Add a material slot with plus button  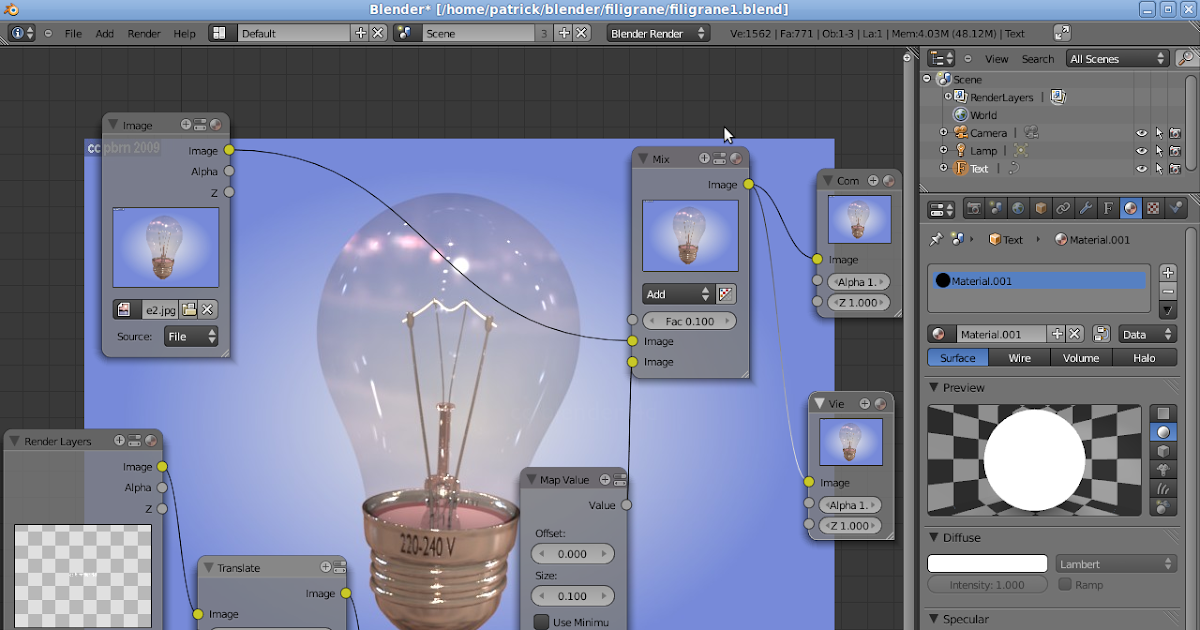(x=1168, y=273)
